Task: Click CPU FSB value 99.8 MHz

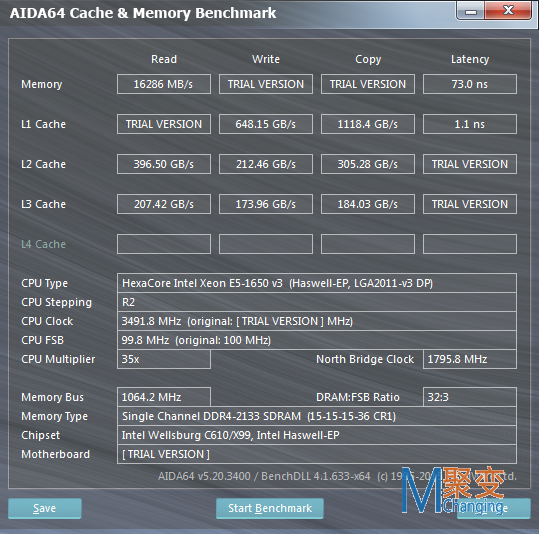Action: [317, 340]
